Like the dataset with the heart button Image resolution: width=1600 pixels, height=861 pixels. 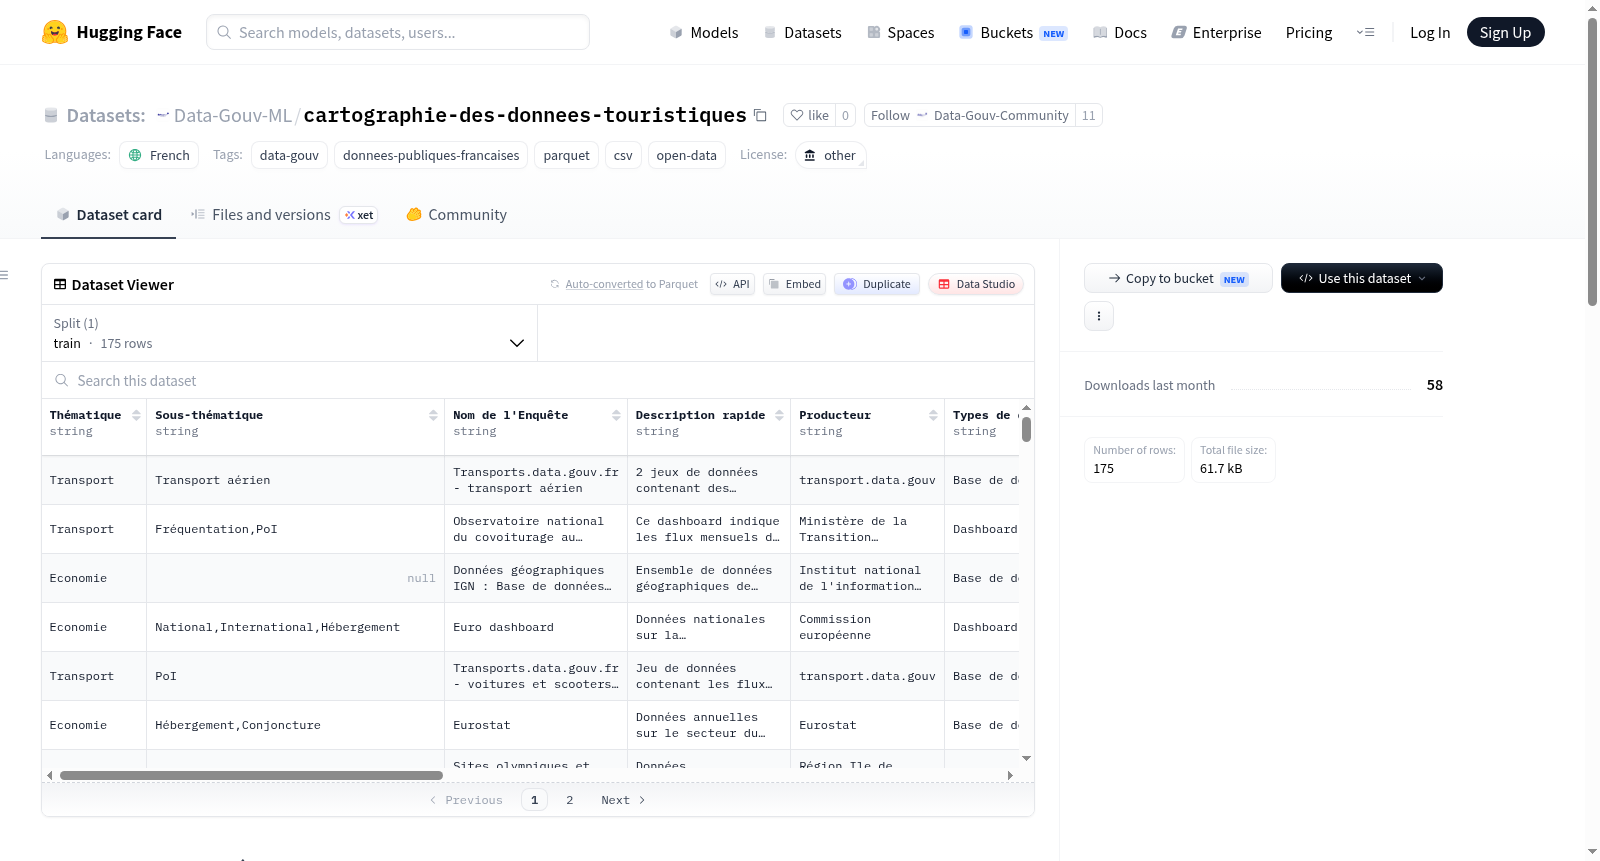[x=810, y=115]
